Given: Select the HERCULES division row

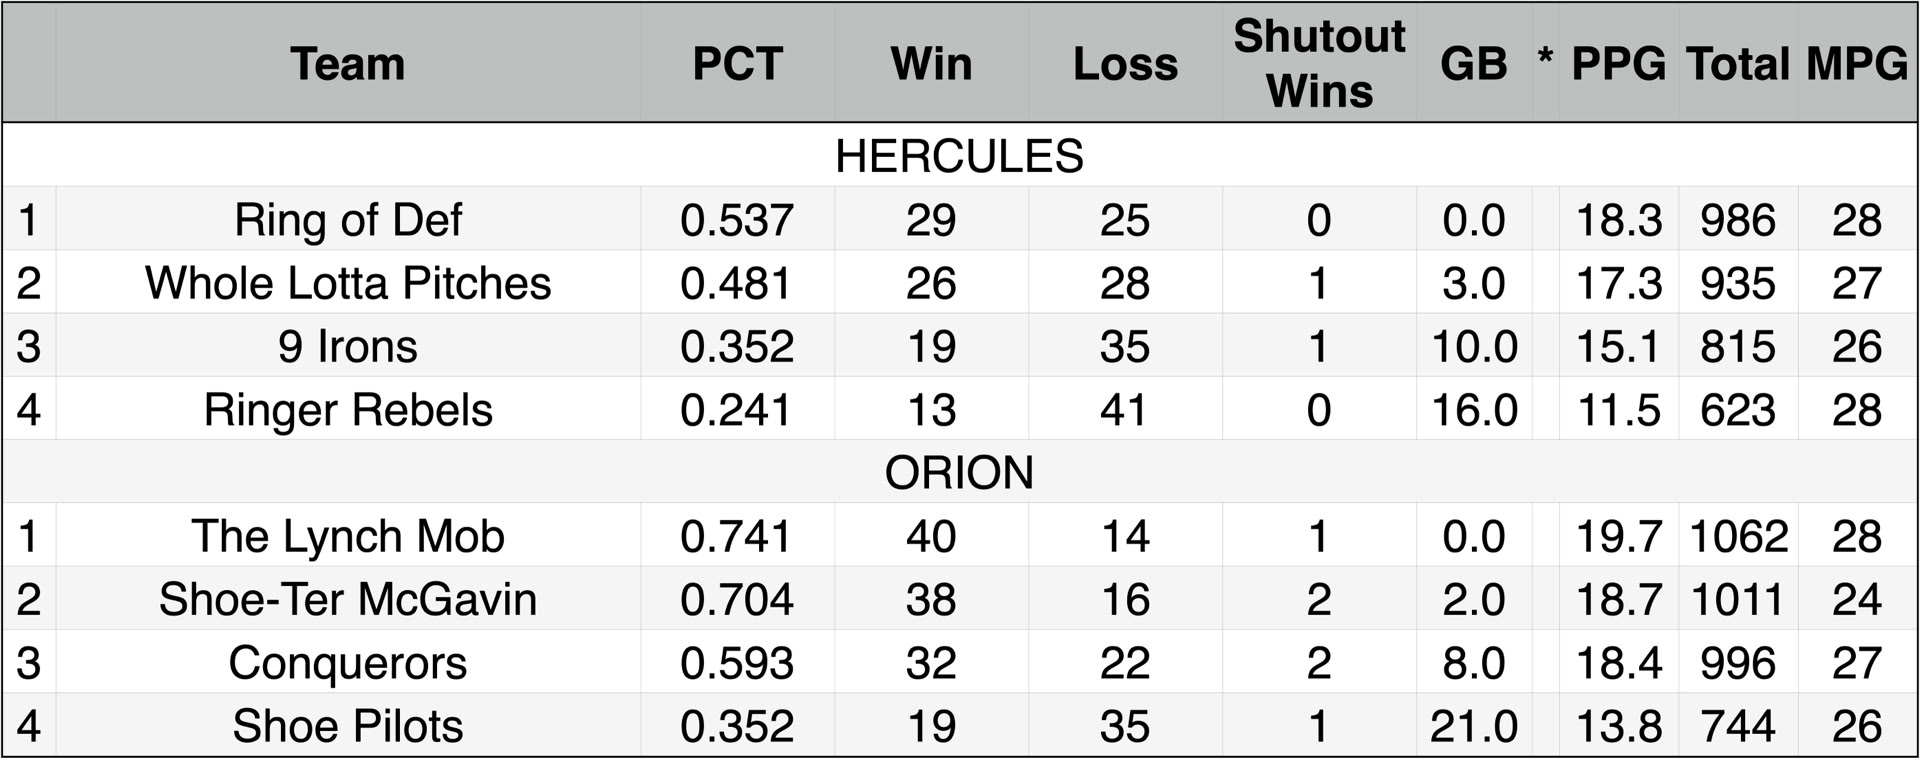Looking at the screenshot, I should tap(959, 156).
